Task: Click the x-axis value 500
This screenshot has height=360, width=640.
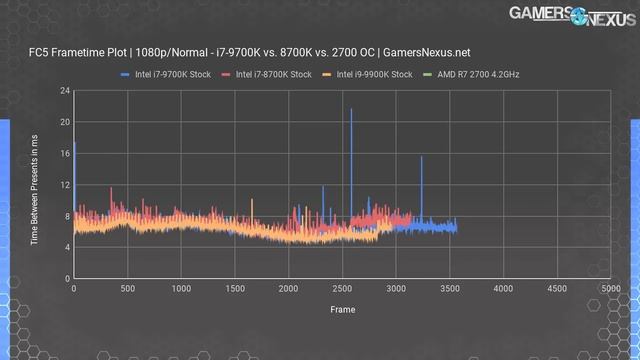Action: point(127,289)
